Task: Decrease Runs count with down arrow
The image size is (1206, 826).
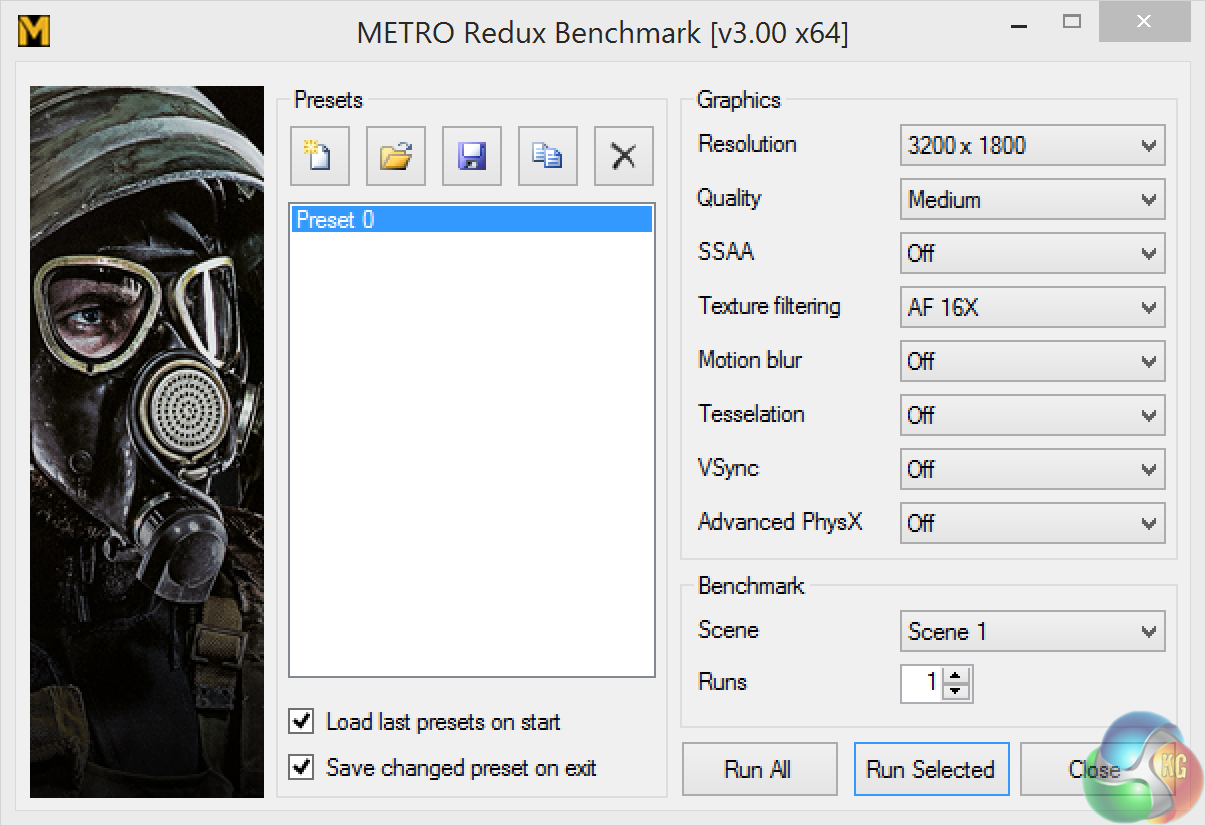Action: (957, 691)
